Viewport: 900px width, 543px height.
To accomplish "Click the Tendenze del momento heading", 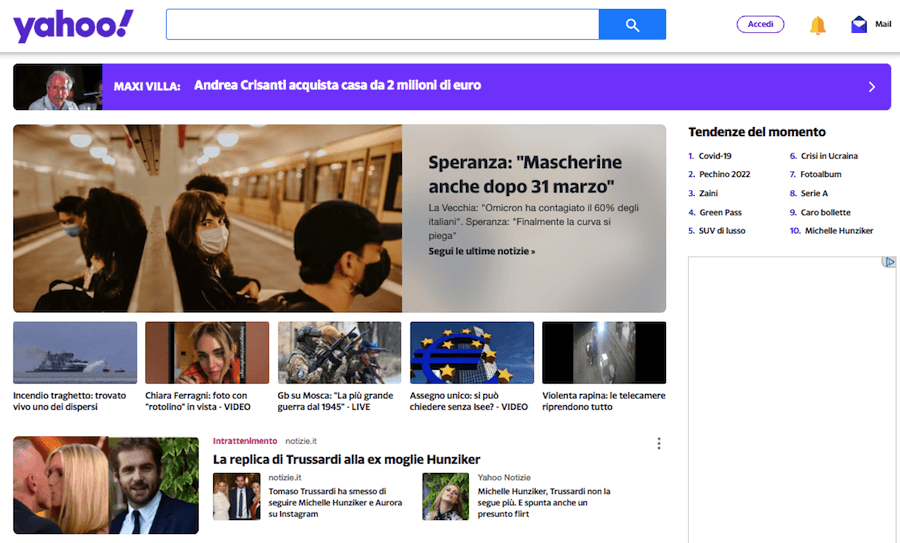I will (757, 132).
